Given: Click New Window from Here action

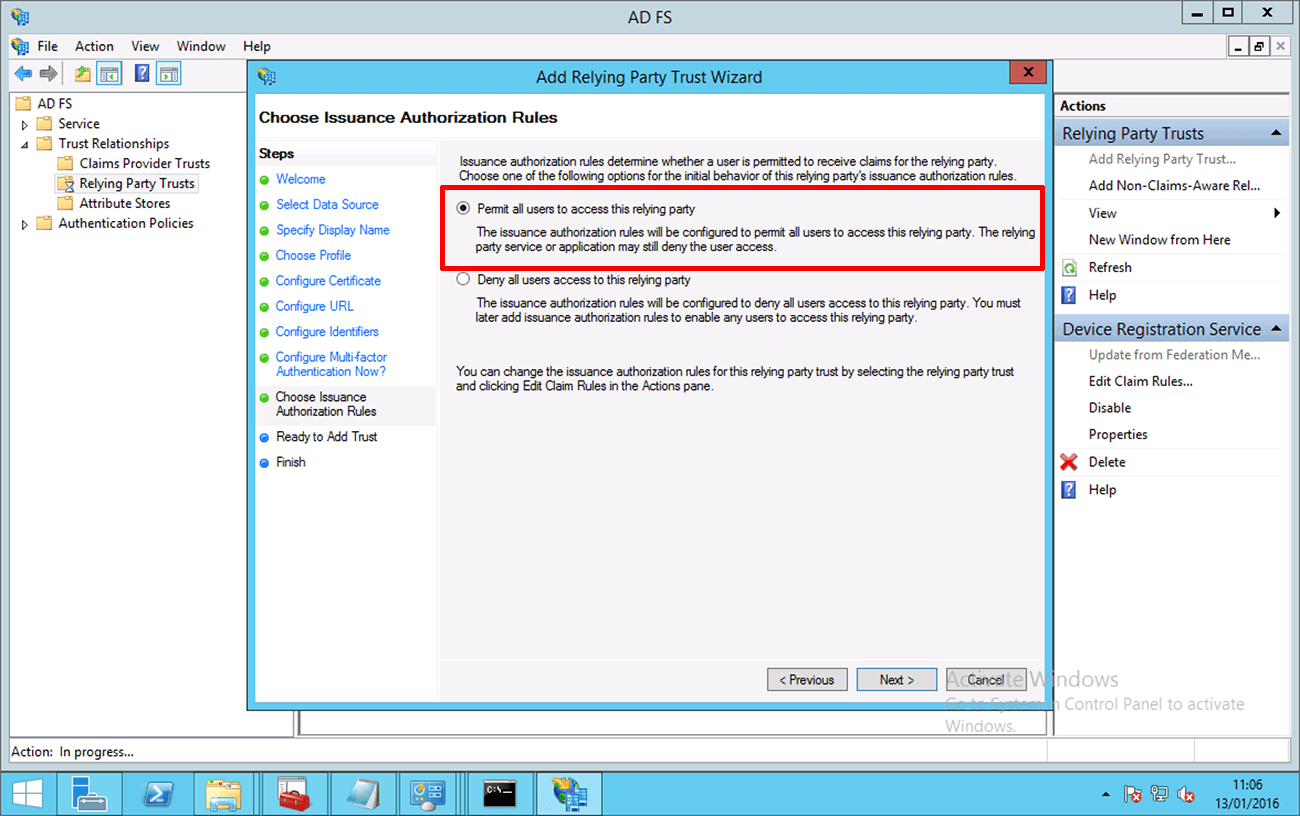Looking at the screenshot, I should coord(1159,240).
